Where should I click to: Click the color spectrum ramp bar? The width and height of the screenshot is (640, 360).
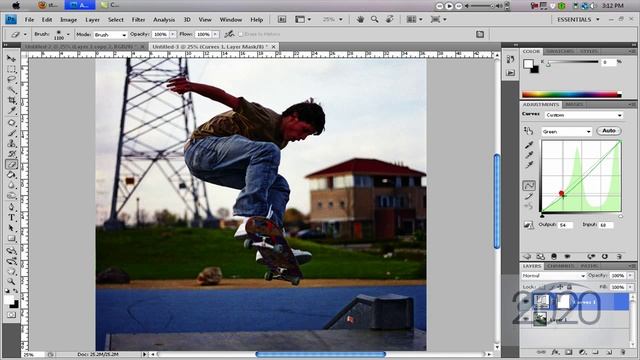click(571, 95)
